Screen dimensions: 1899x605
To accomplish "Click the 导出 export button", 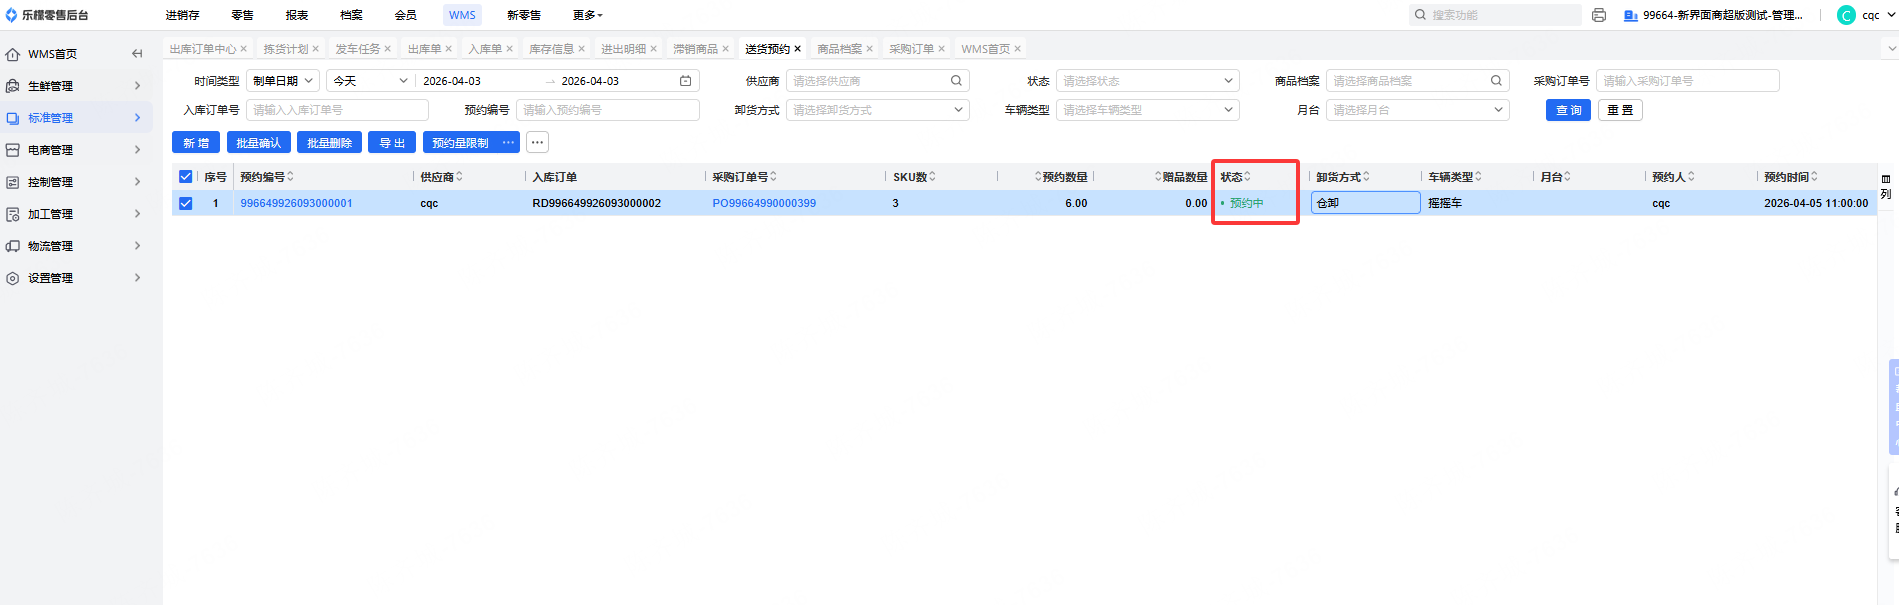I will pos(392,143).
